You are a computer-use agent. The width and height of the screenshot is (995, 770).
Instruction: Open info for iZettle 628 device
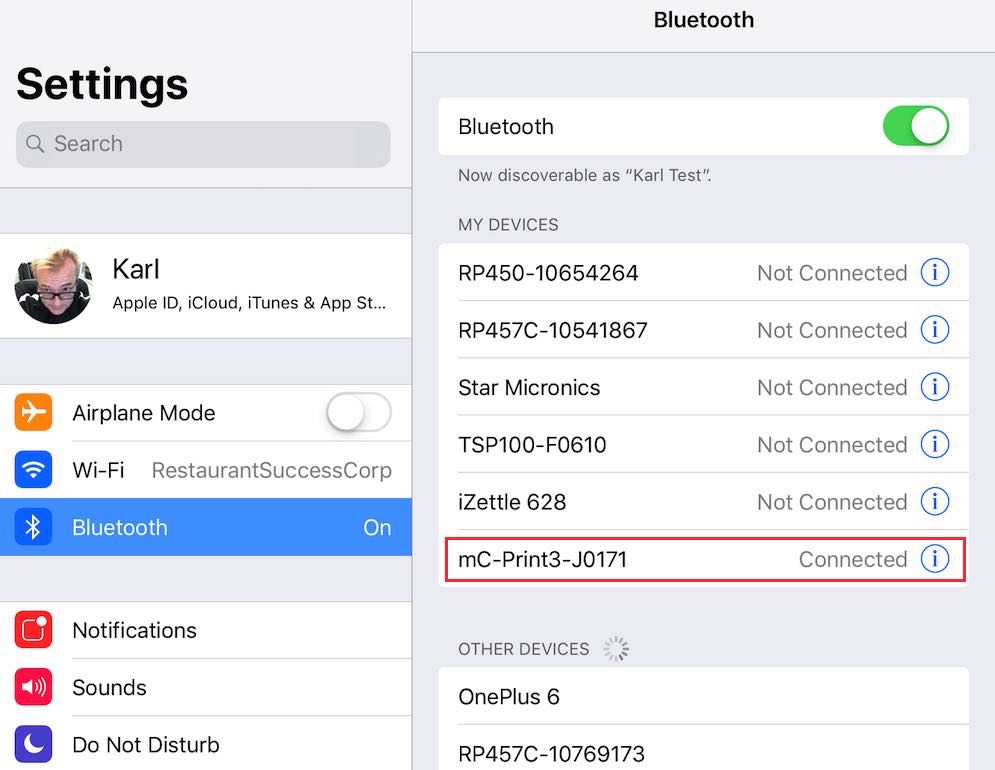coord(935,502)
